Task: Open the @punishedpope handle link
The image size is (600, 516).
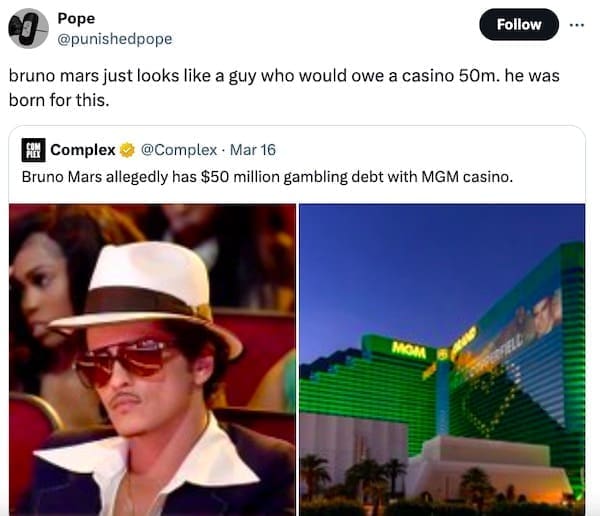Action: [x=115, y=39]
